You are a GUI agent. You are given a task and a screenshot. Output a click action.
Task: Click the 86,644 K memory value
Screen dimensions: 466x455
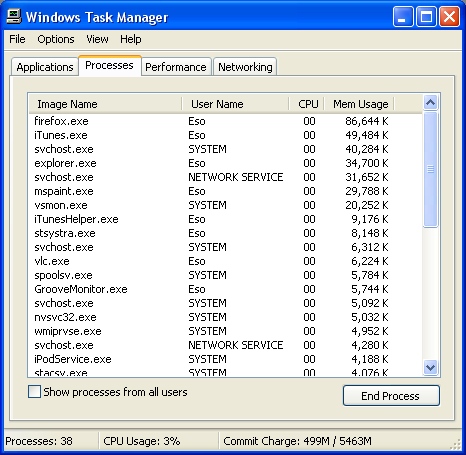click(x=367, y=121)
